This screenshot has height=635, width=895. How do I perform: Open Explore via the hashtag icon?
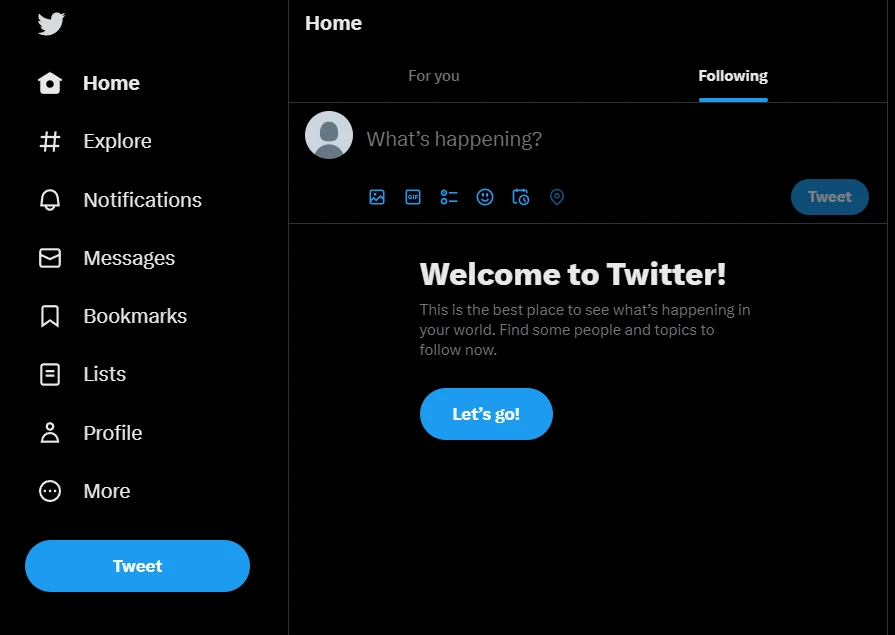coord(50,142)
